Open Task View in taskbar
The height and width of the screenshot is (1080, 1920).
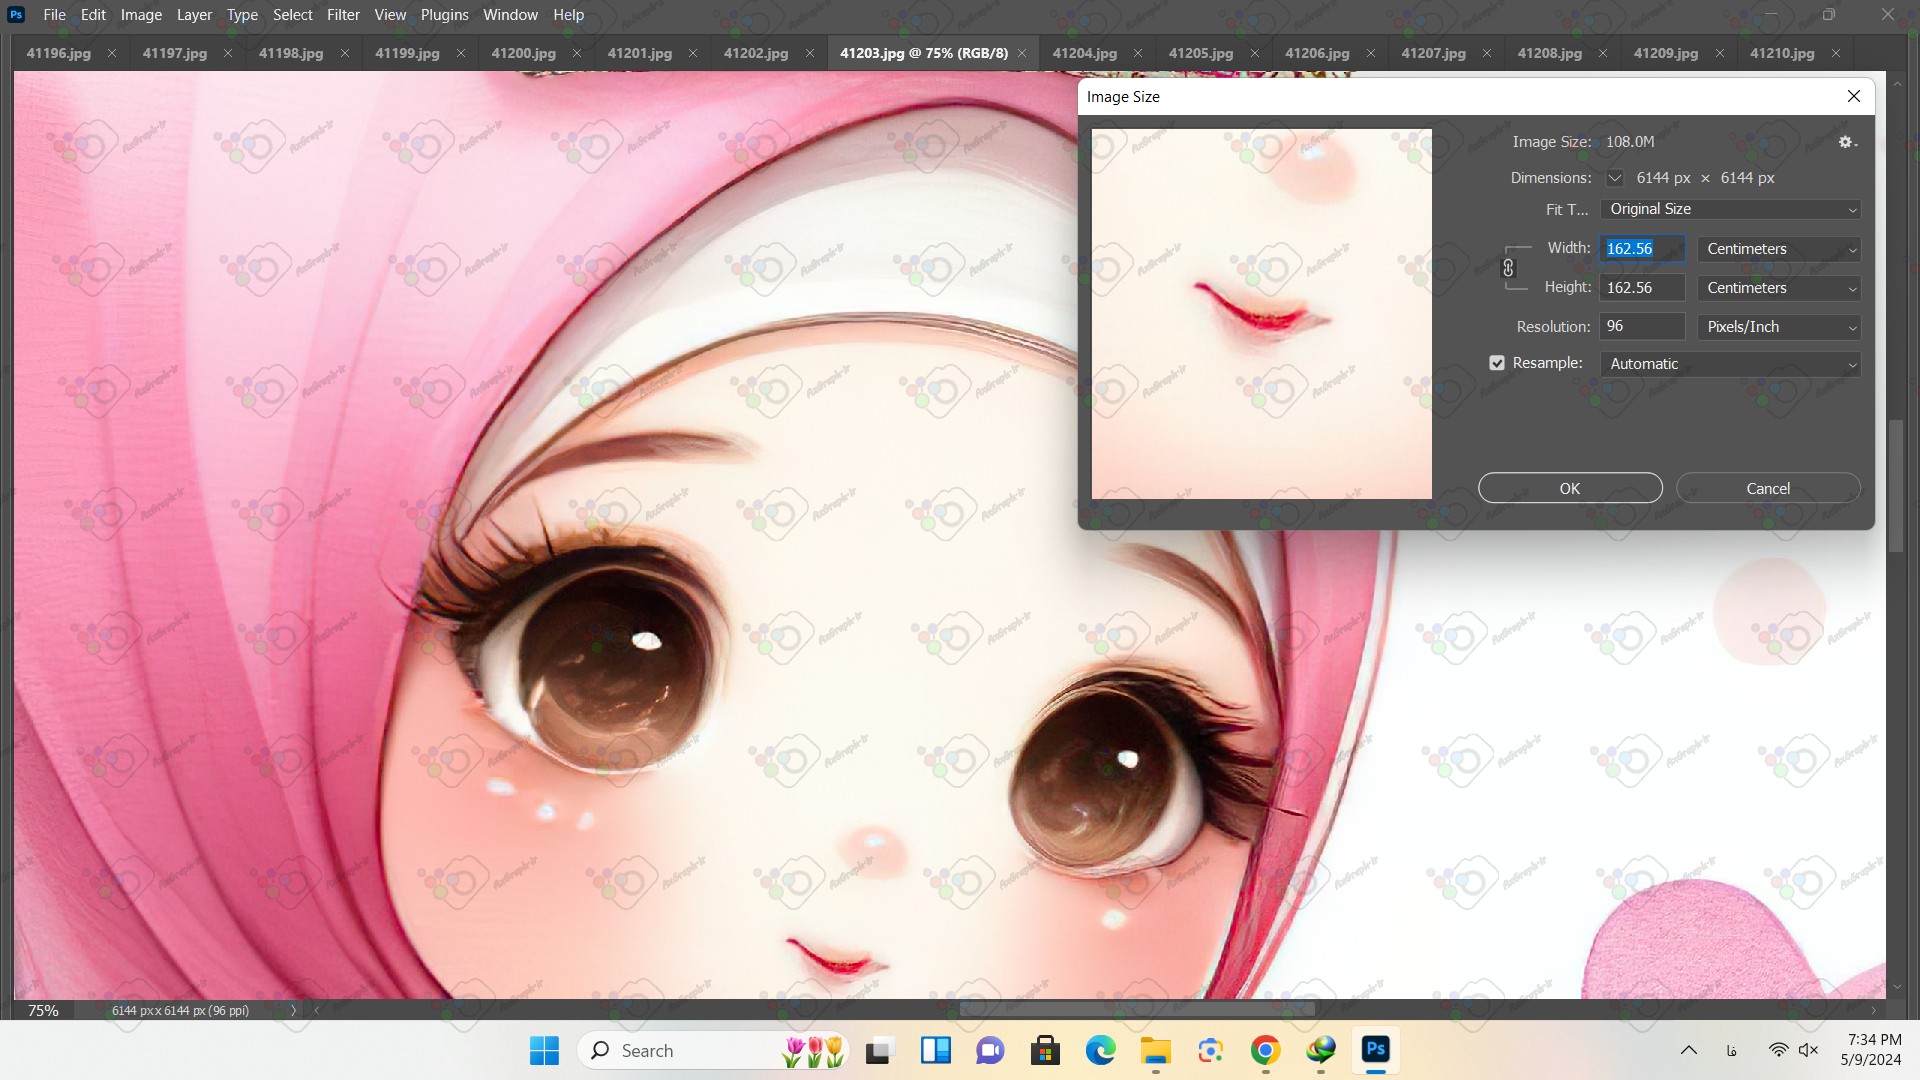pos(878,1050)
